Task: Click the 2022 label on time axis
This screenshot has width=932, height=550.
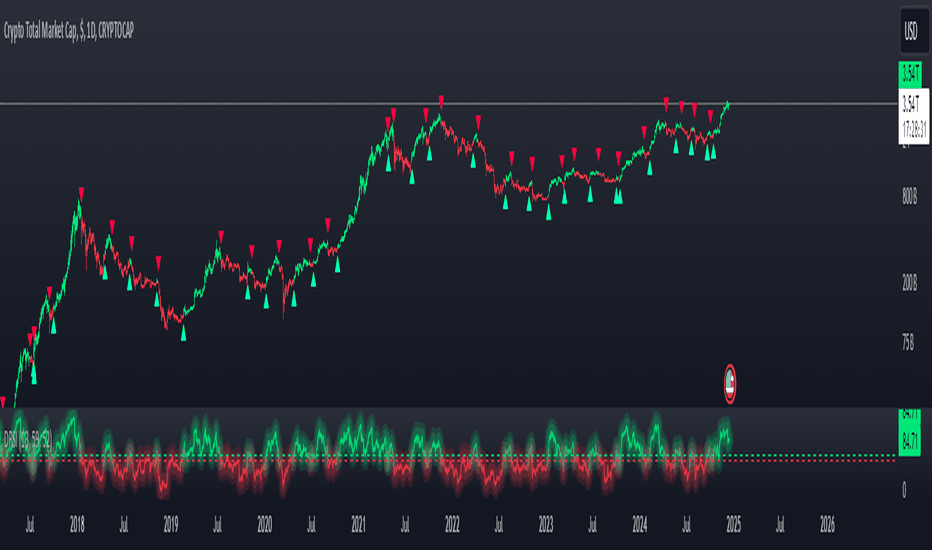Action: 452,524
